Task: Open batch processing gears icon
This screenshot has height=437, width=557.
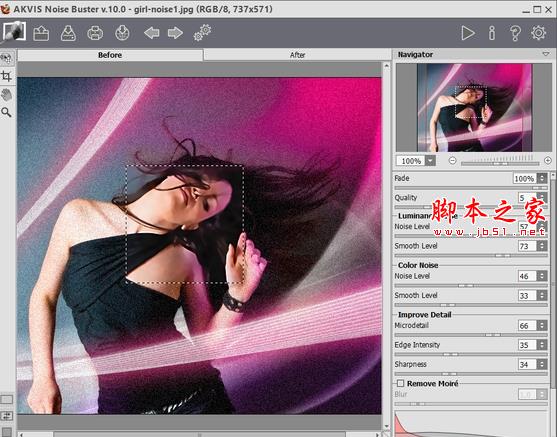Action: (x=202, y=33)
